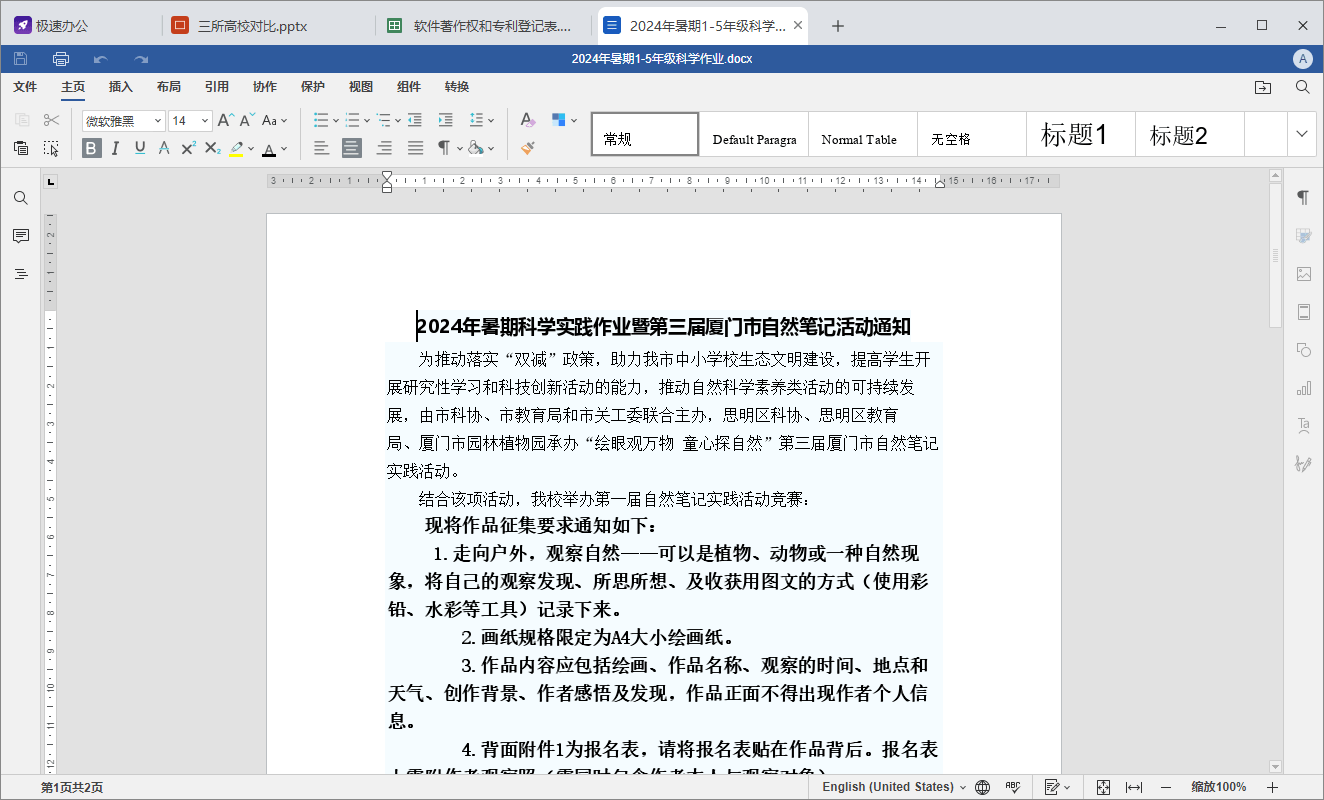Increase paragraph indent
This screenshot has width=1324, height=800.
[446, 120]
